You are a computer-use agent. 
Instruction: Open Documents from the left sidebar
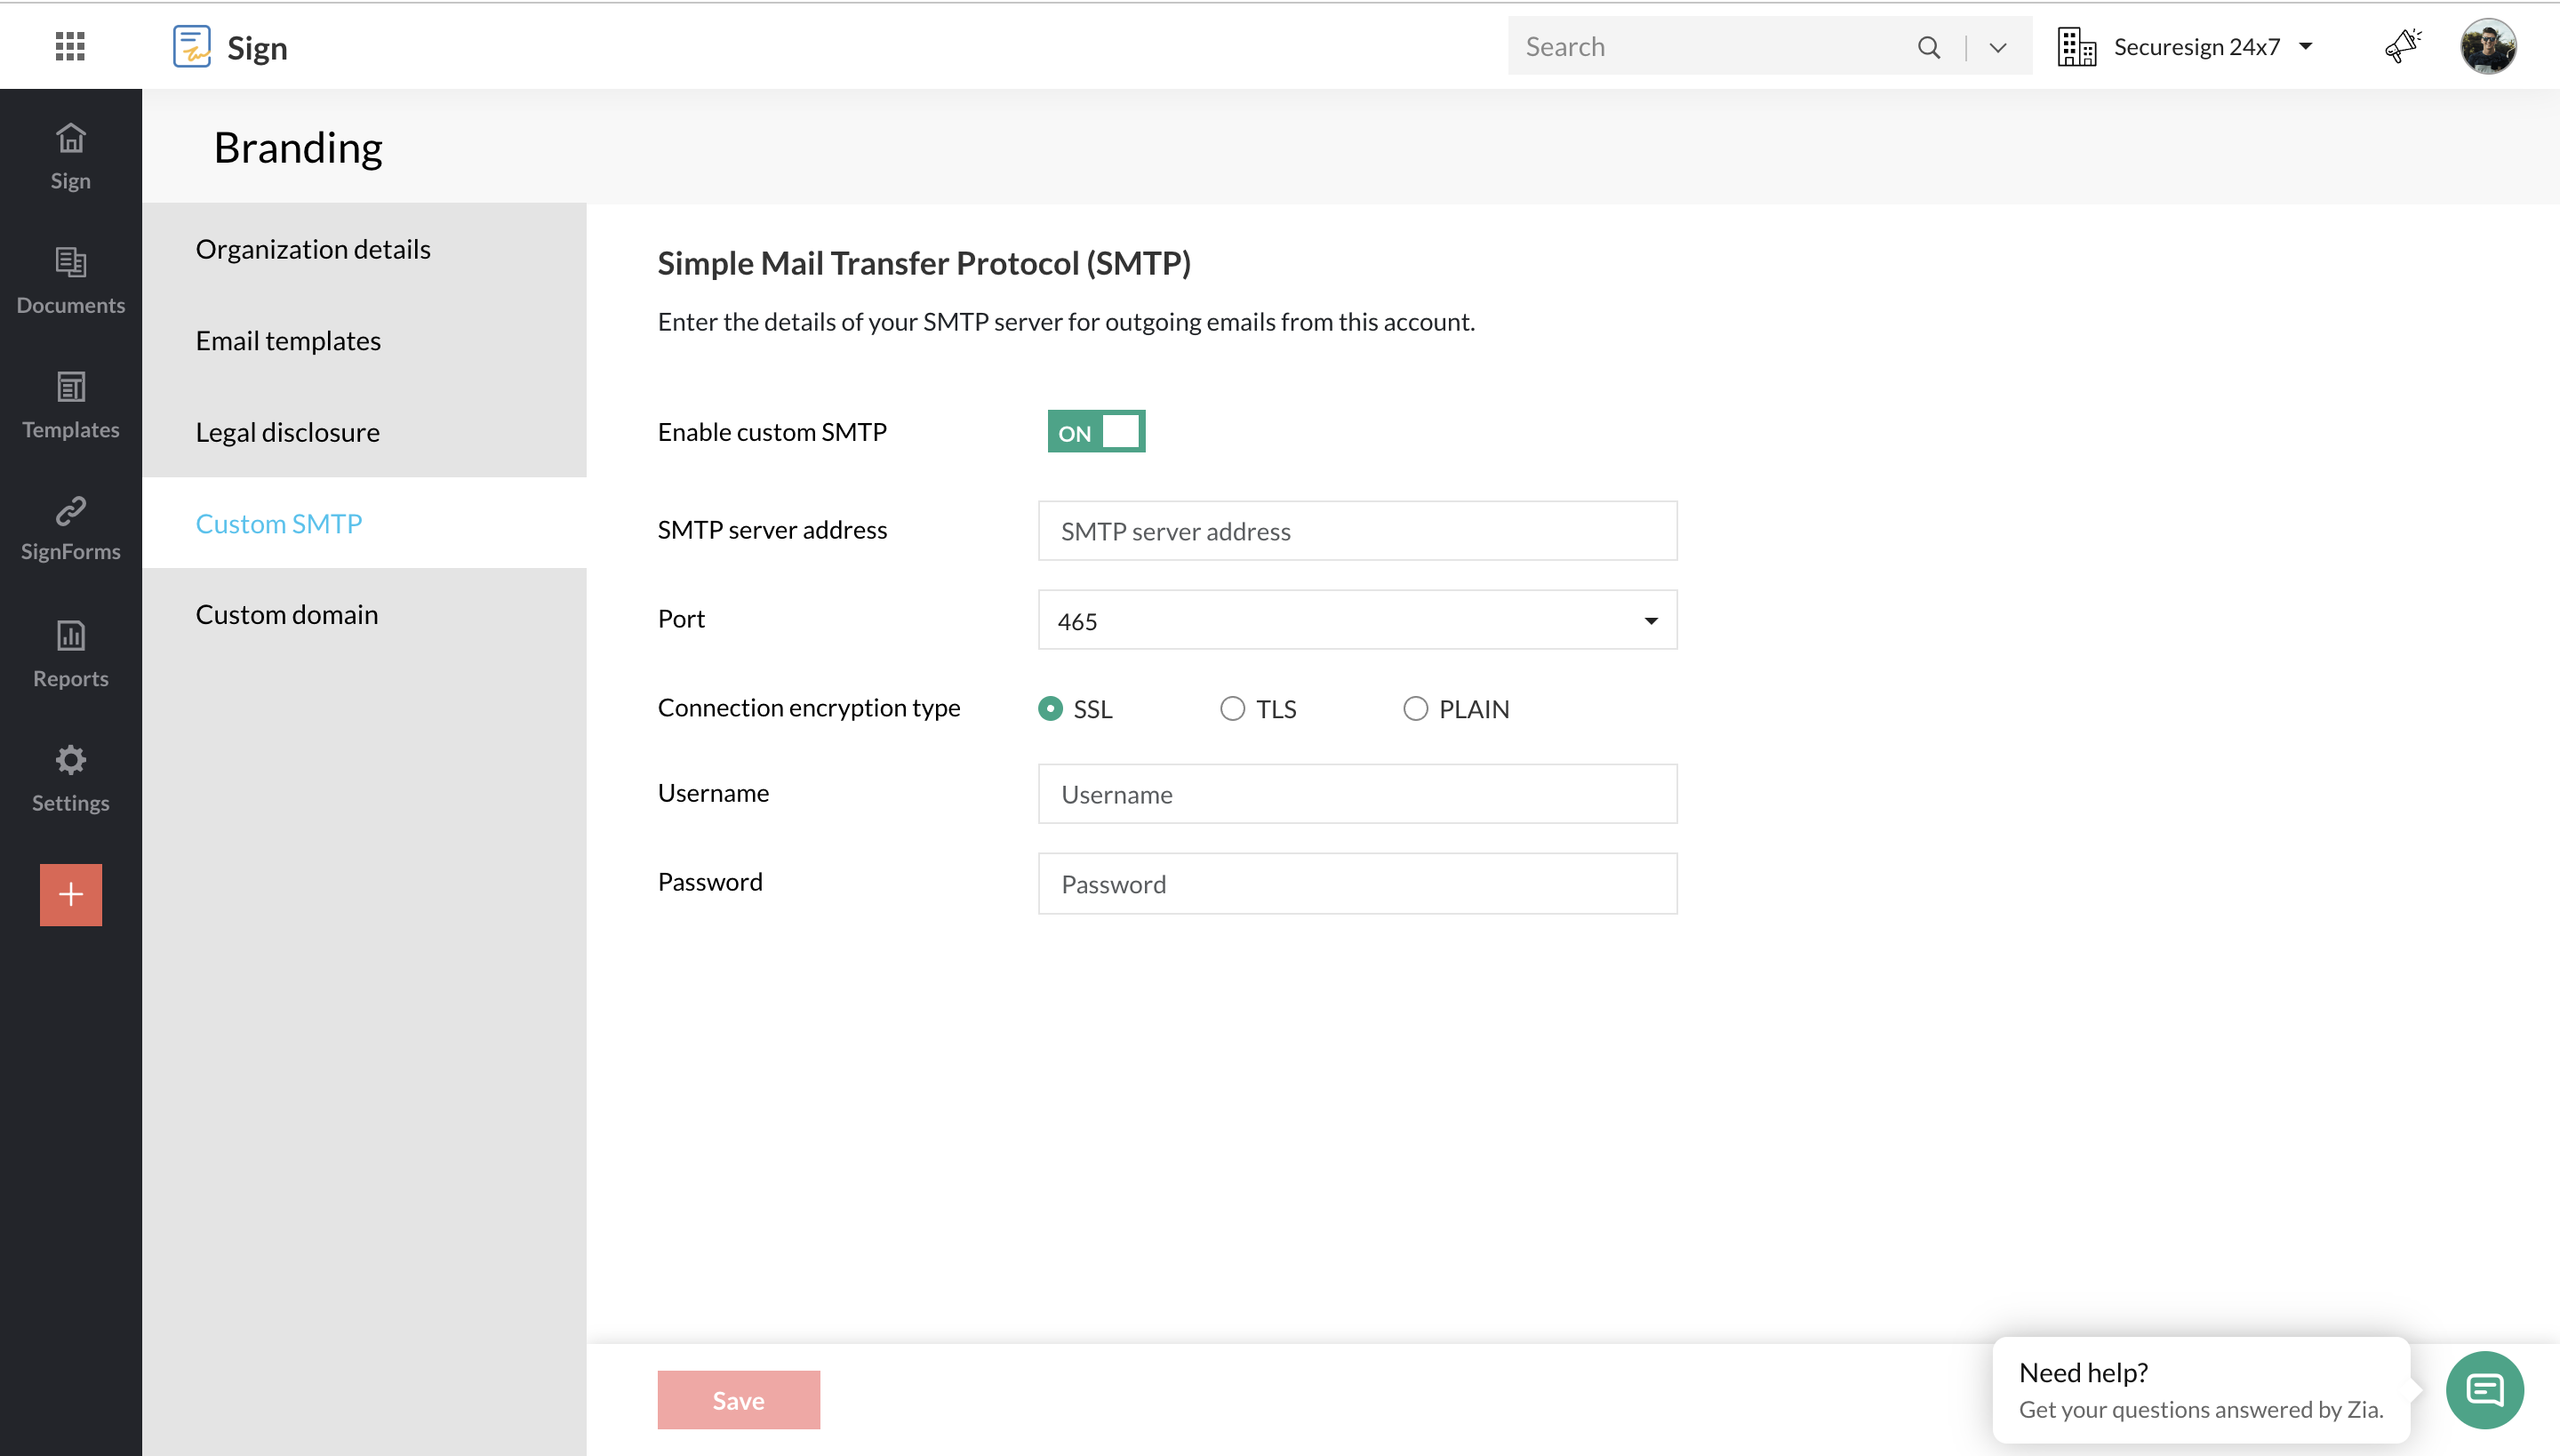pyautogui.click(x=70, y=280)
